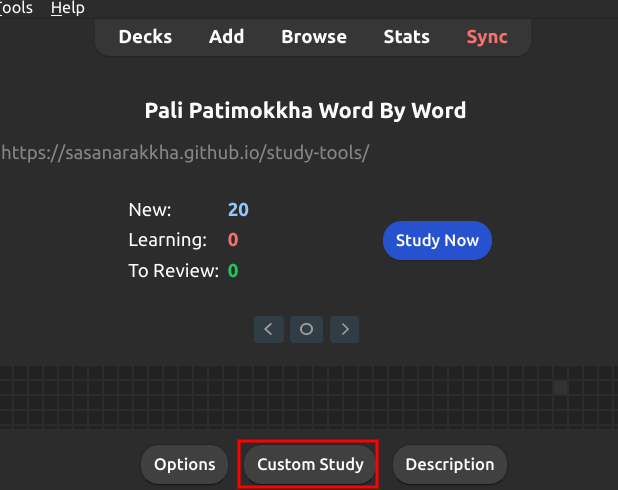
Task: Go to next year in review heatmap
Action: pos(344,328)
